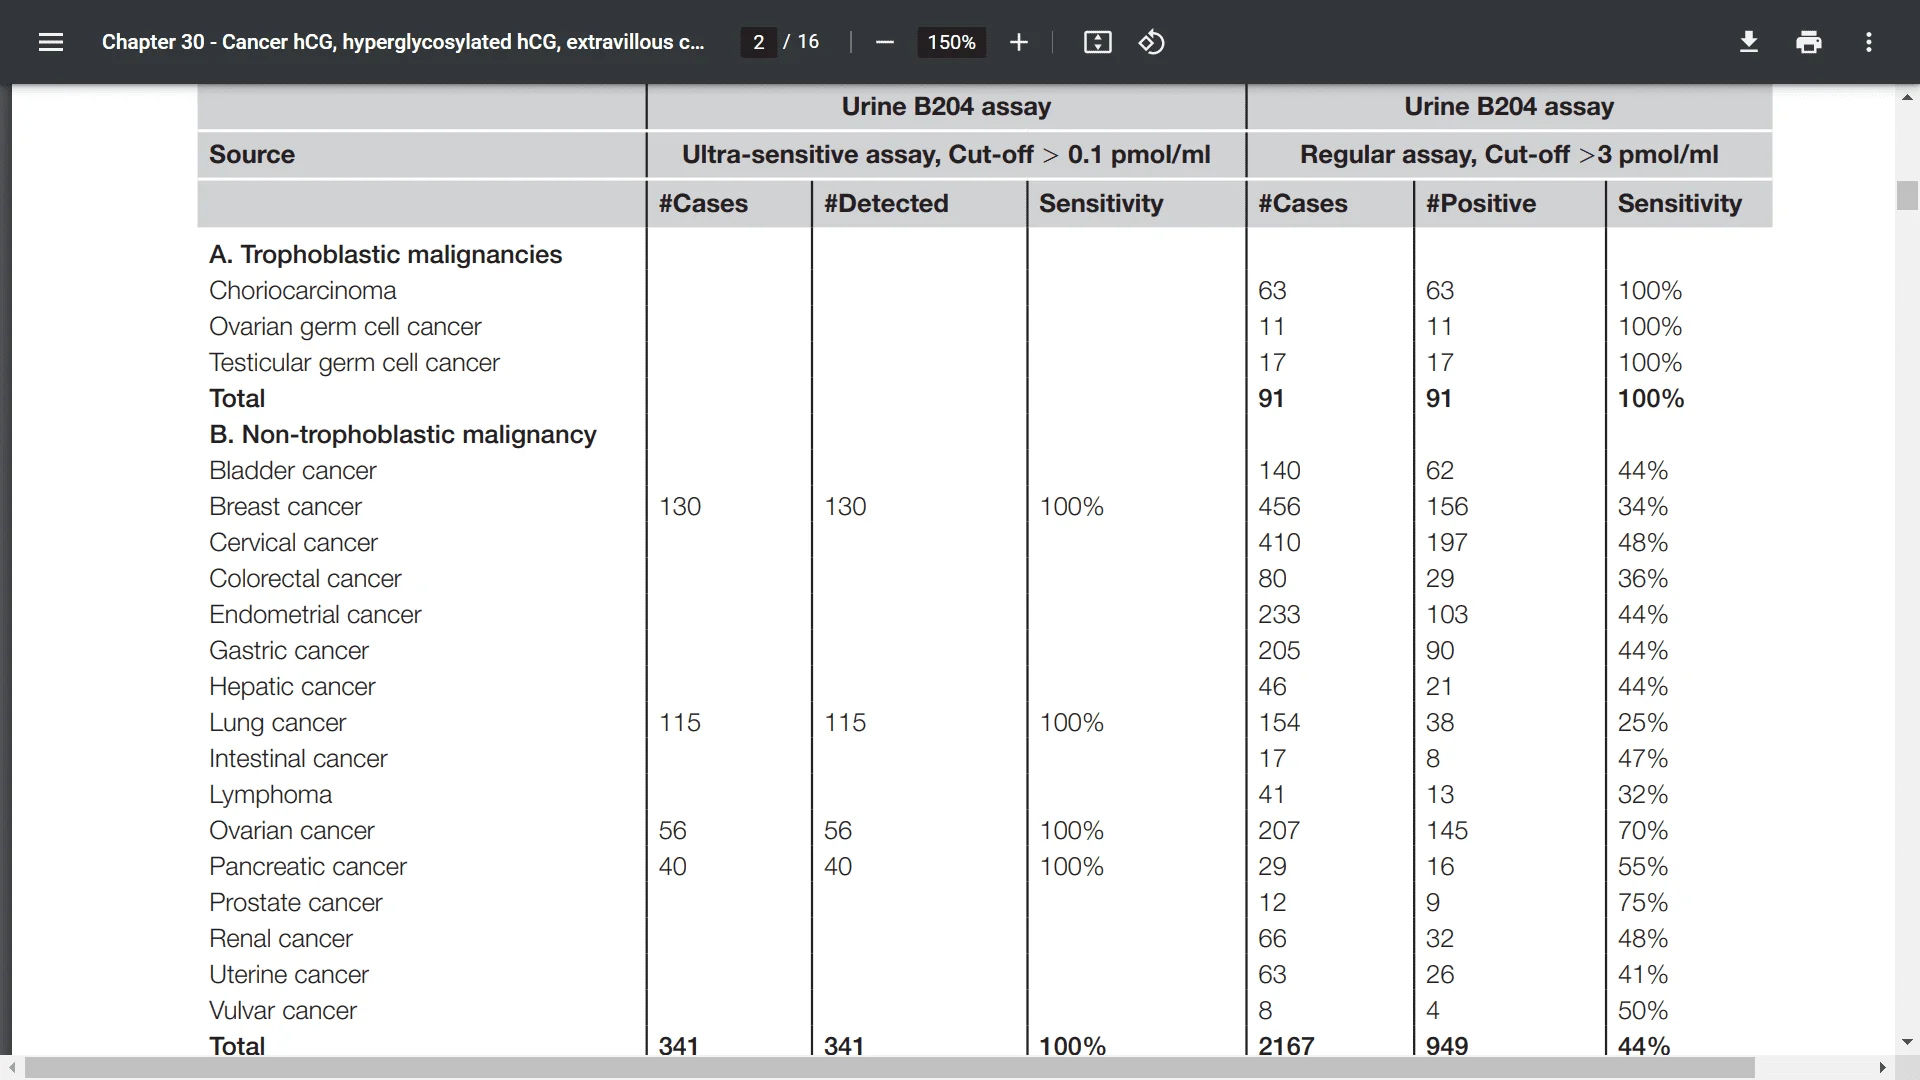Screen dimensions: 1920x1080
Task: Click the 'Endometrial cancer' row label
Action: point(315,614)
